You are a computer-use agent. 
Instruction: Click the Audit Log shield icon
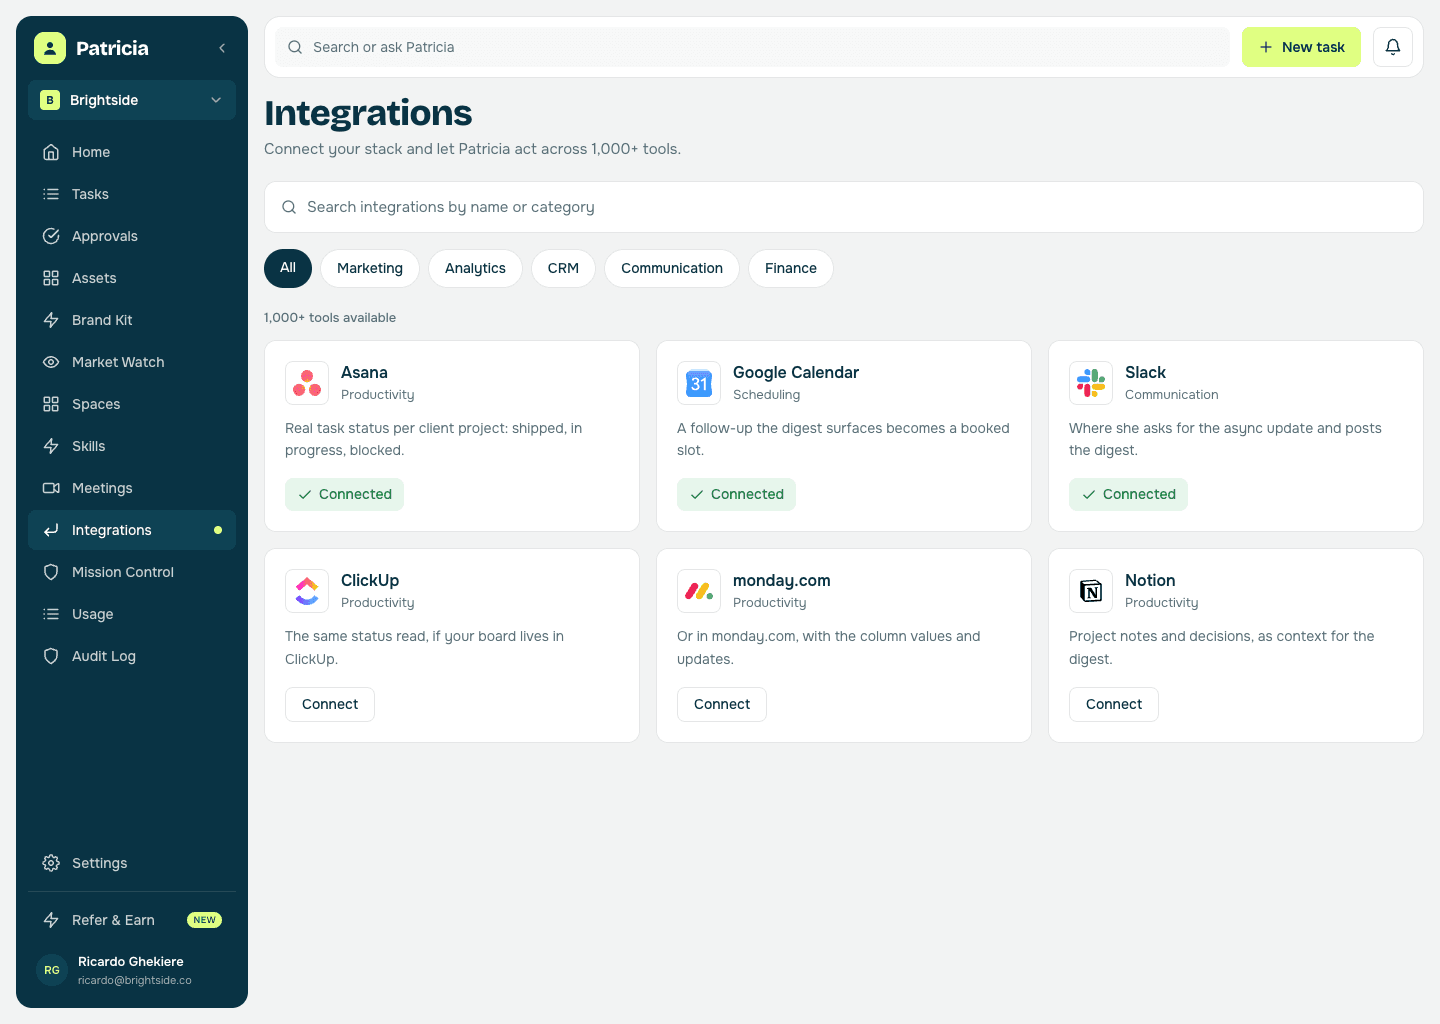point(51,656)
